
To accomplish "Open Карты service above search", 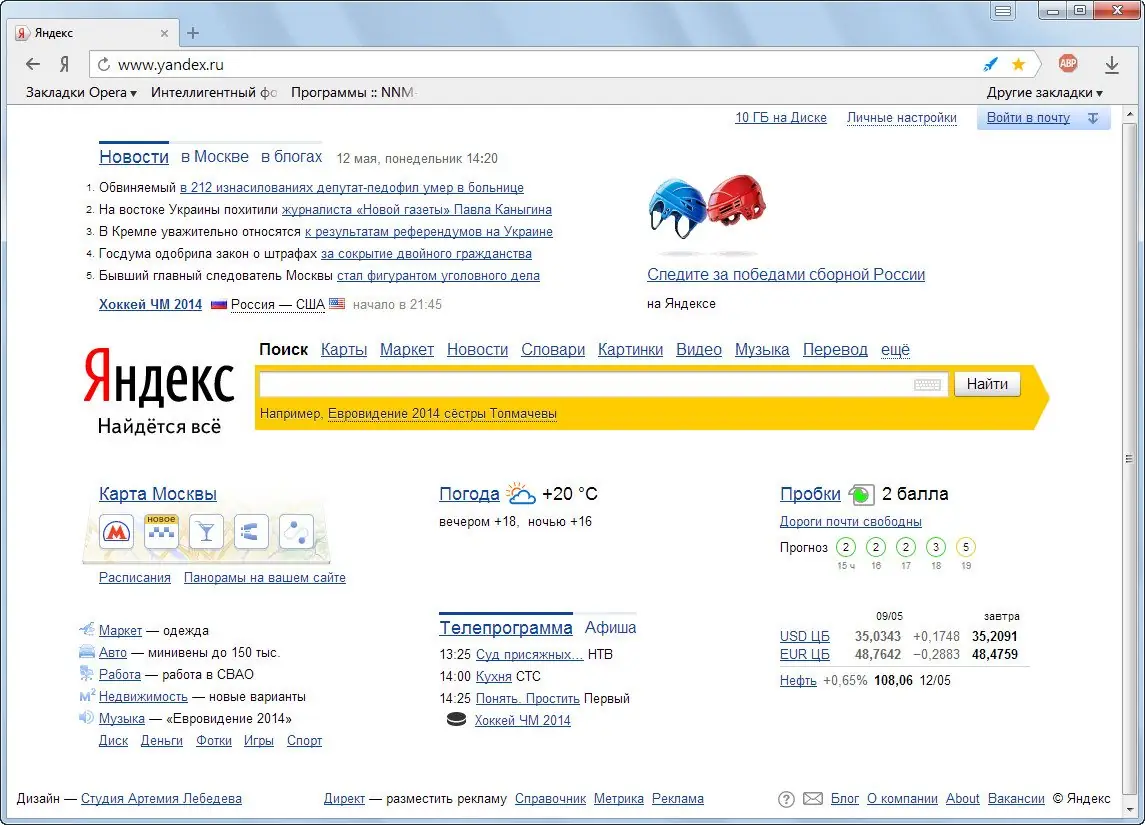I will click(x=344, y=350).
